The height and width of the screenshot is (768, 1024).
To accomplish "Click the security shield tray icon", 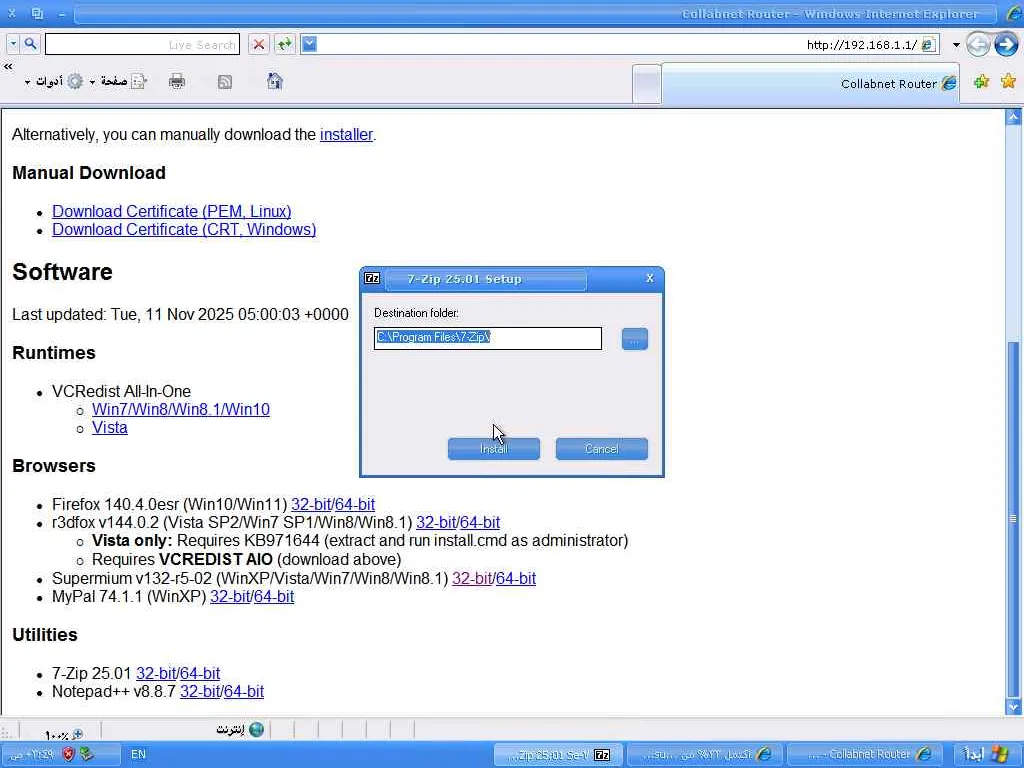I will pyautogui.click(x=69, y=754).
